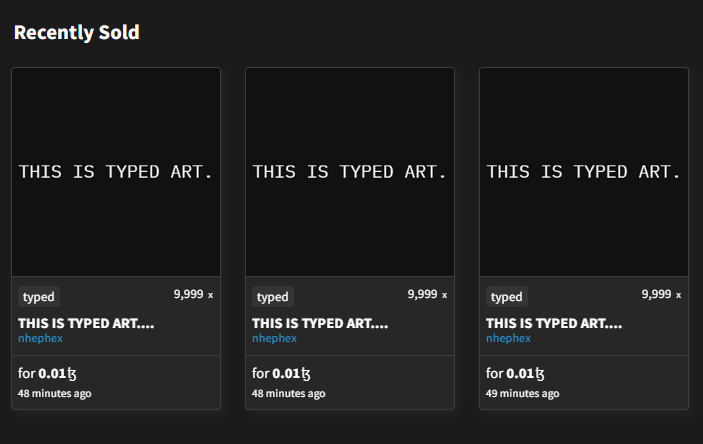Click the 'Recently Sold' heading
Image resolution: width=703 pixels, height=444 pixels.
point(77,32)
